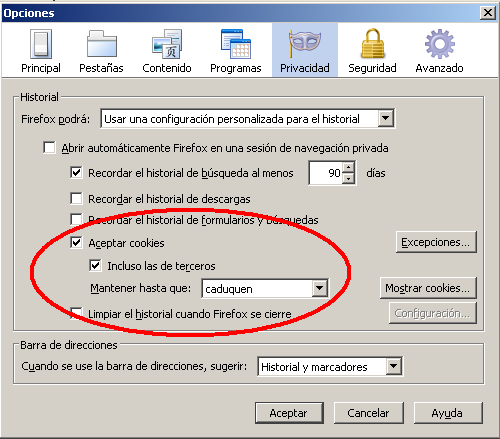Open the Avanzado gear icon
Image resolution: width=500 pixels, height=439 pixels.
(439, 44)
